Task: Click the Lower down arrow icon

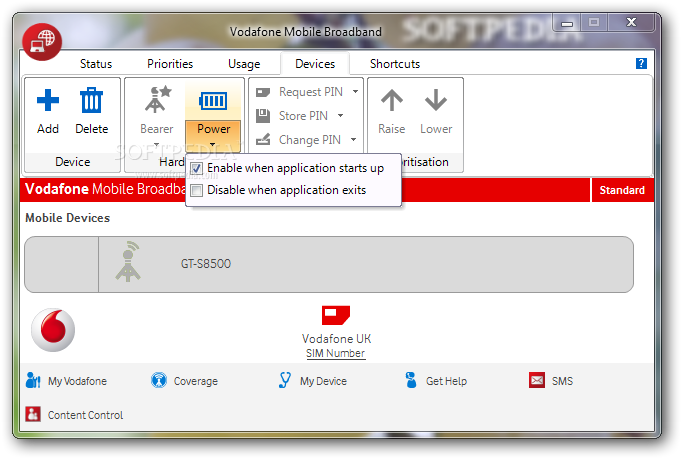Action: click(x=436, y=100)
